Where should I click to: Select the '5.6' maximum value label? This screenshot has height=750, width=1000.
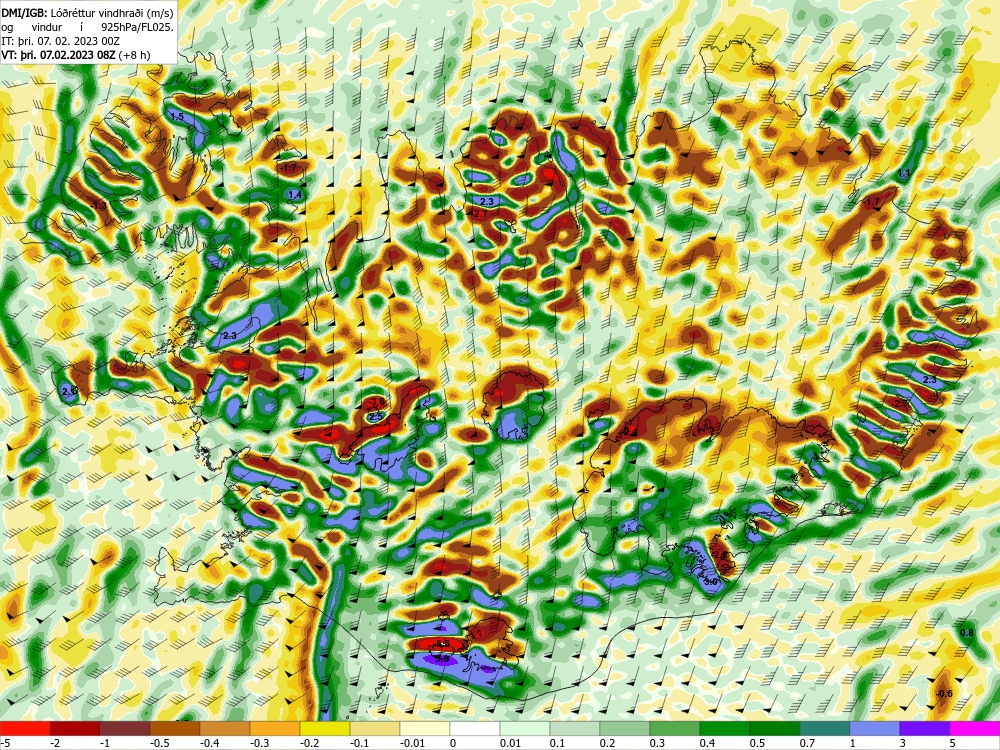442,658
